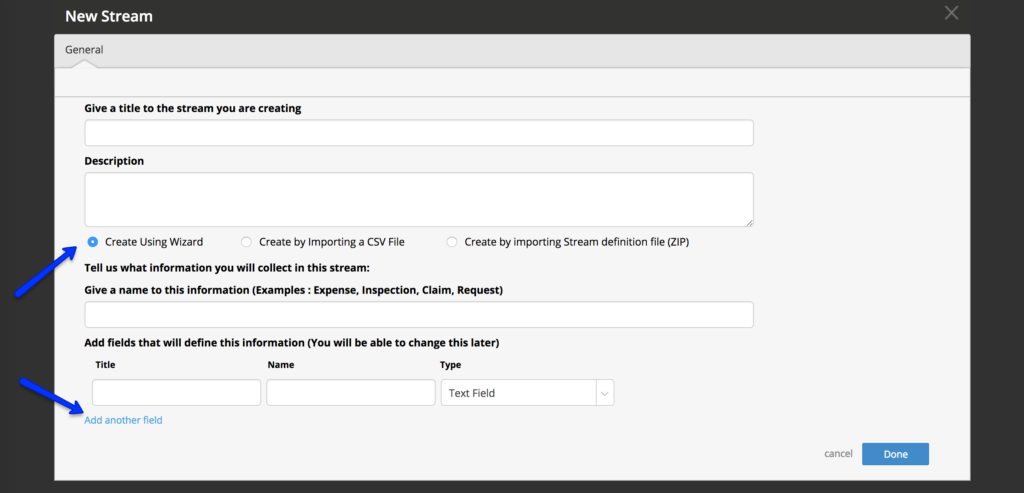Click the chevron arrow of Type selector
The image size is (1024, 493).
(x=604, y=393)
